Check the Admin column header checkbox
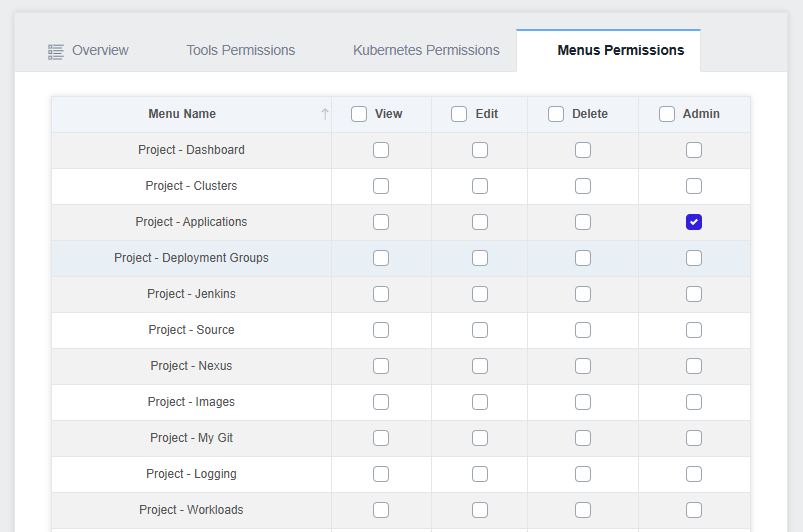This screenshot has width=803, height=532. click(667, 114)
